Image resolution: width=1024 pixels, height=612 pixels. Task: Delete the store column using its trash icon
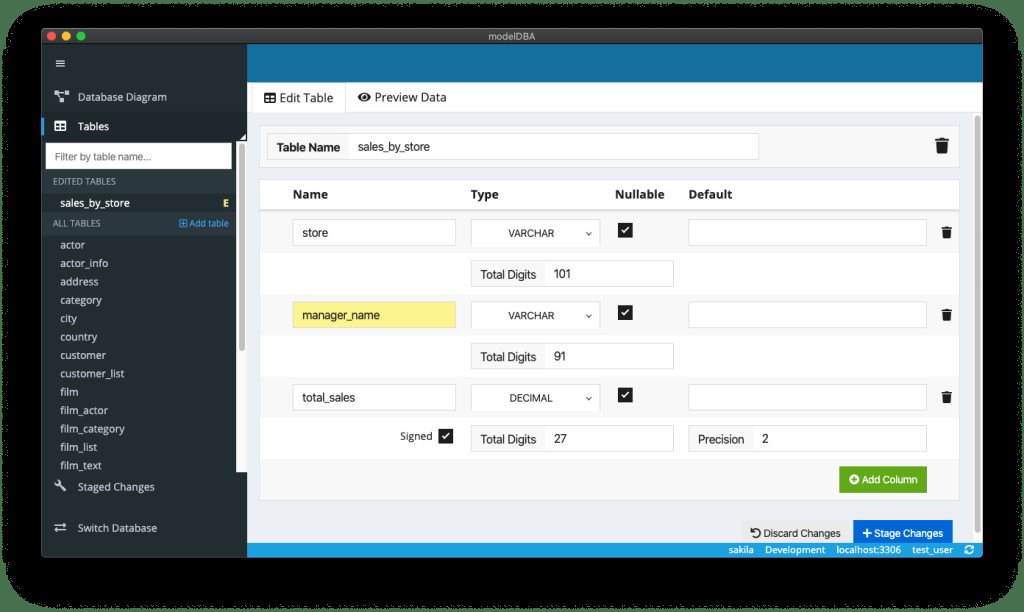tap(946, 233)
